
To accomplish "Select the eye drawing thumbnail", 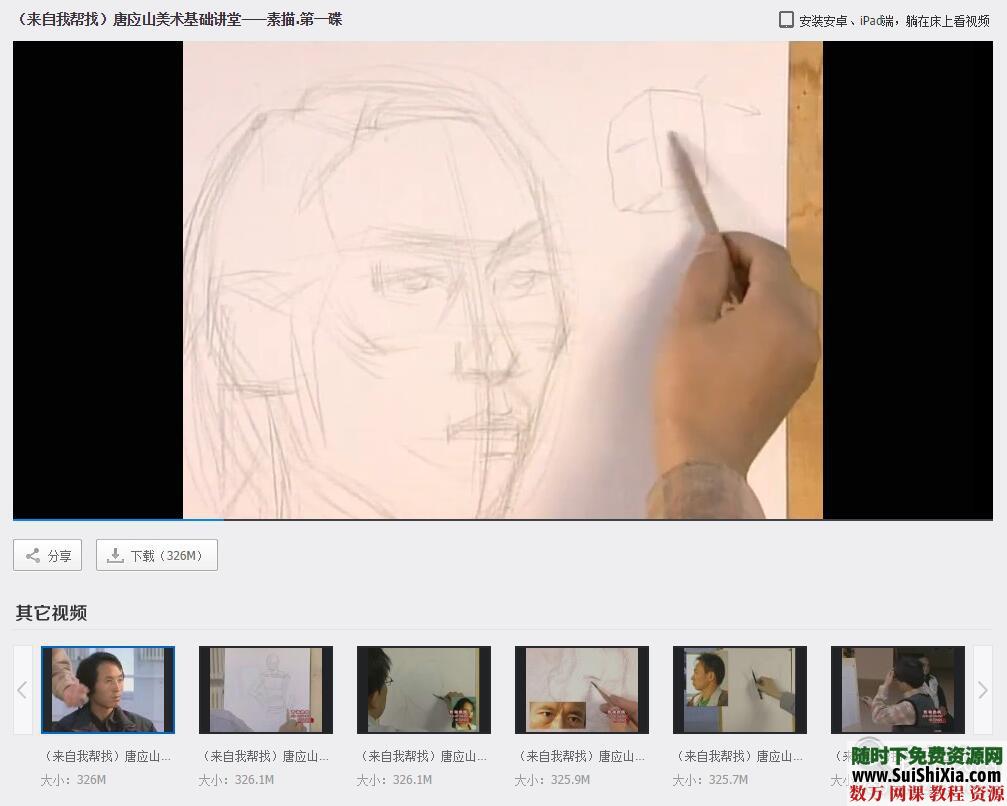I will 581,689.
